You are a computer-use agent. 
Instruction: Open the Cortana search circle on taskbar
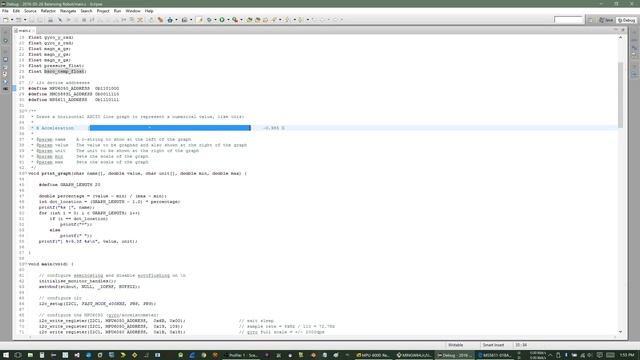(x=18, y=355)
